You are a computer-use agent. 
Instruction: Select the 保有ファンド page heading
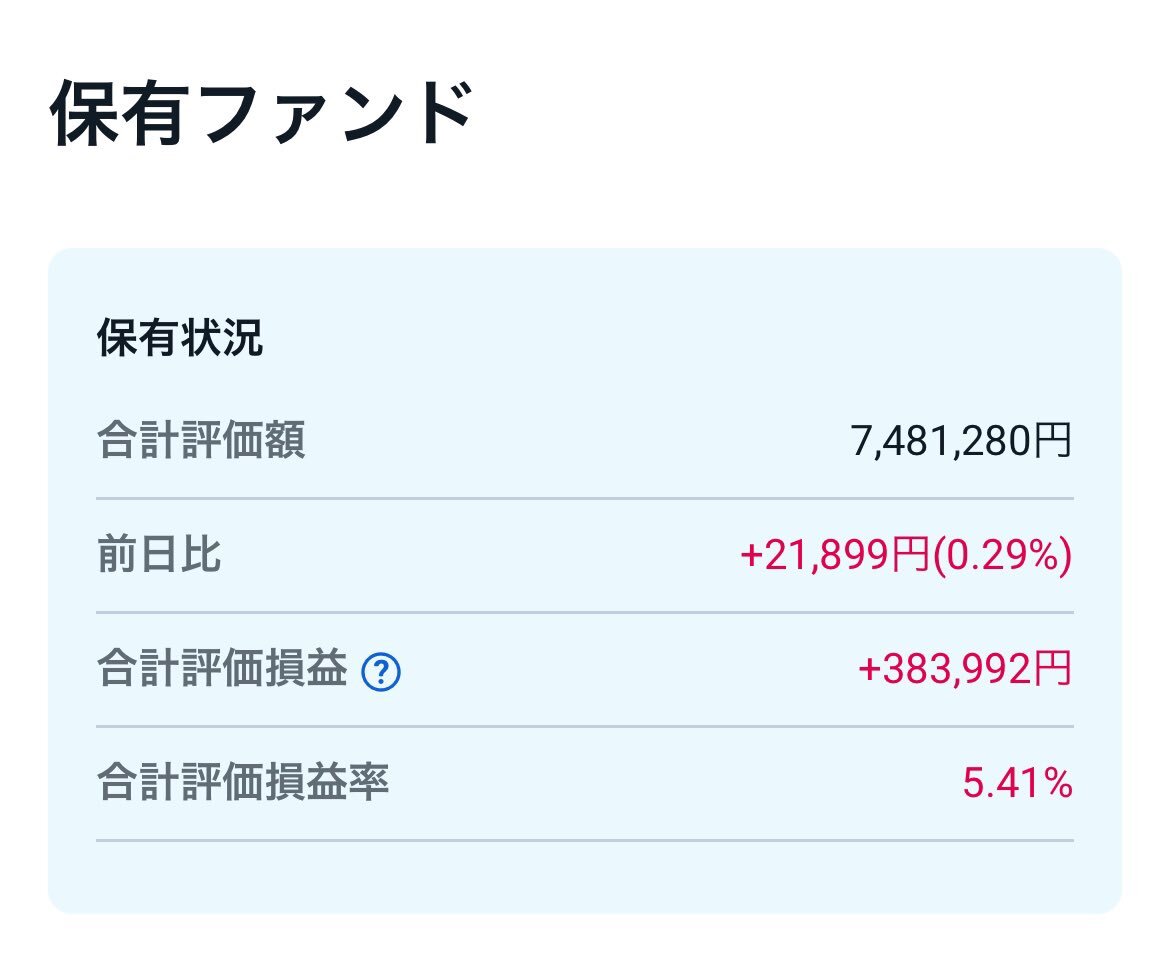(x=261, y=114)
